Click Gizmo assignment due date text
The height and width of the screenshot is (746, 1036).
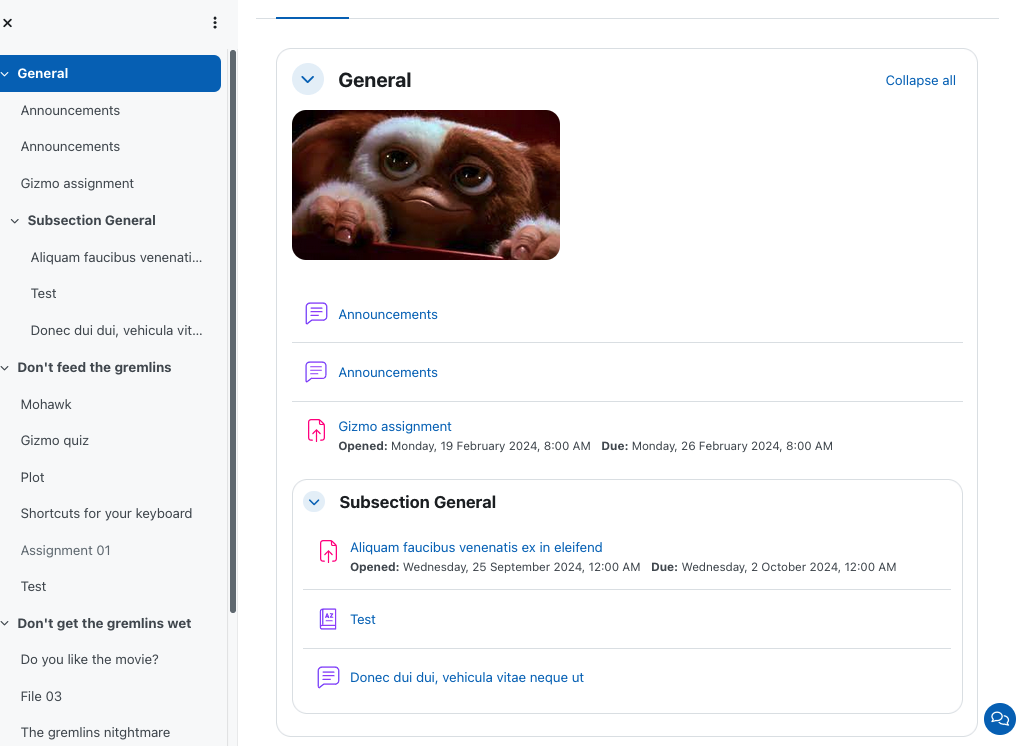[x=717, y=447]
